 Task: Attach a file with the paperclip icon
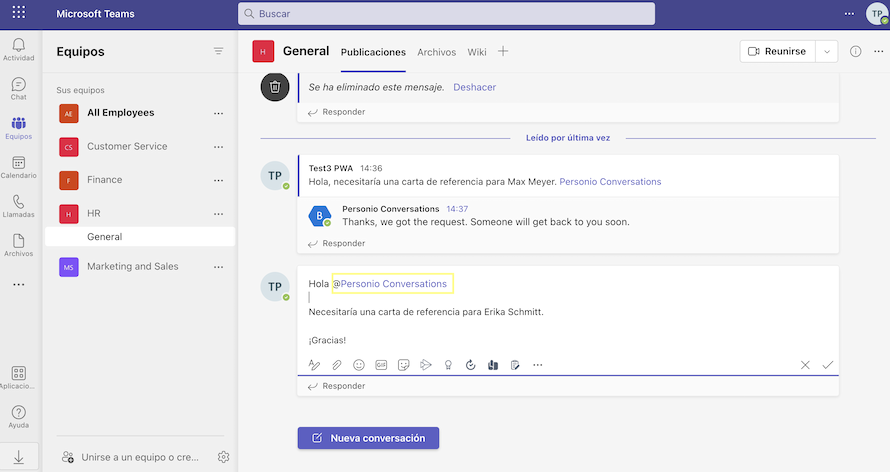337,365
